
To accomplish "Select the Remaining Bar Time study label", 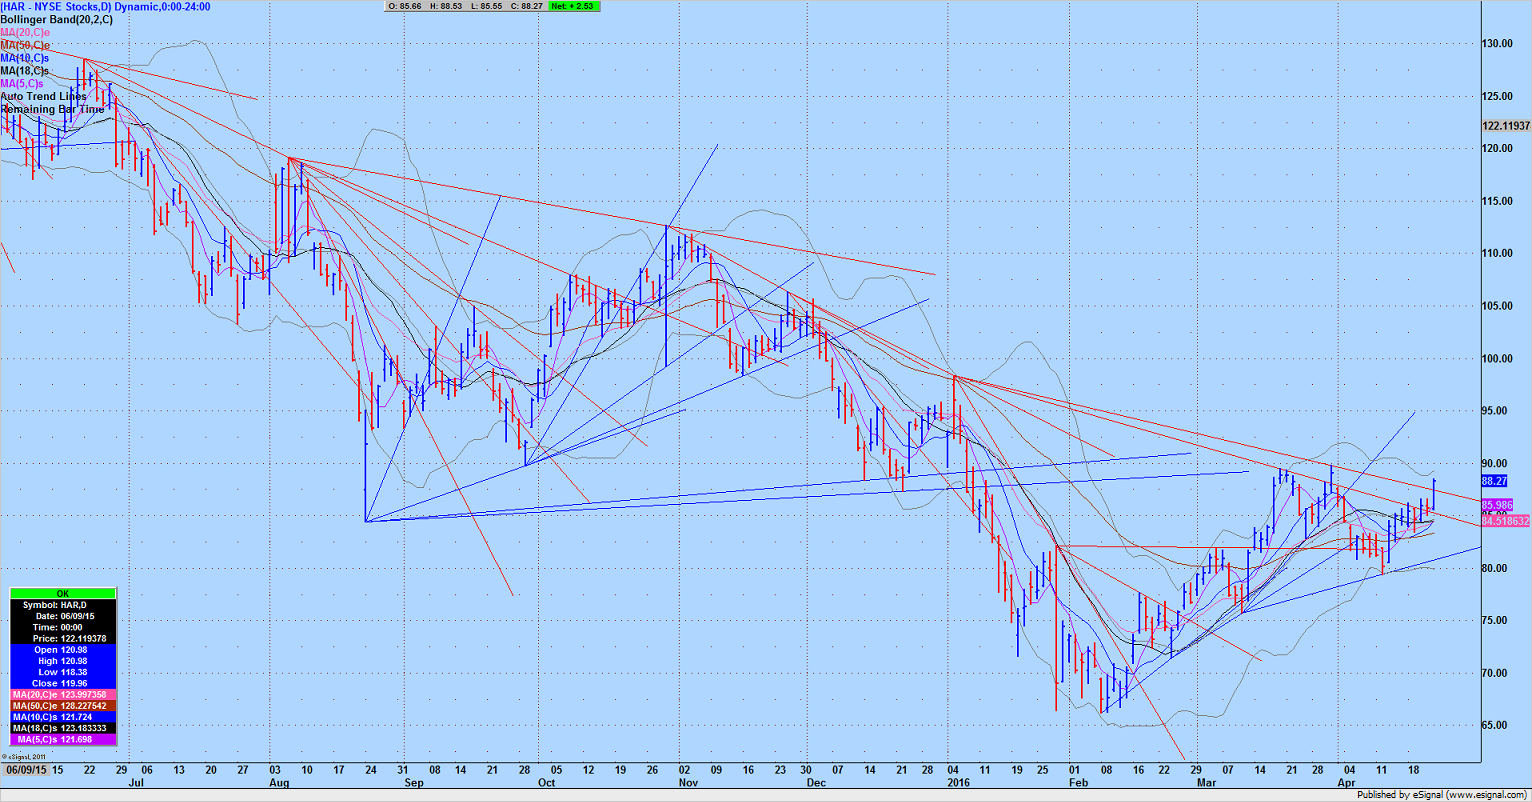I will 52,109.
